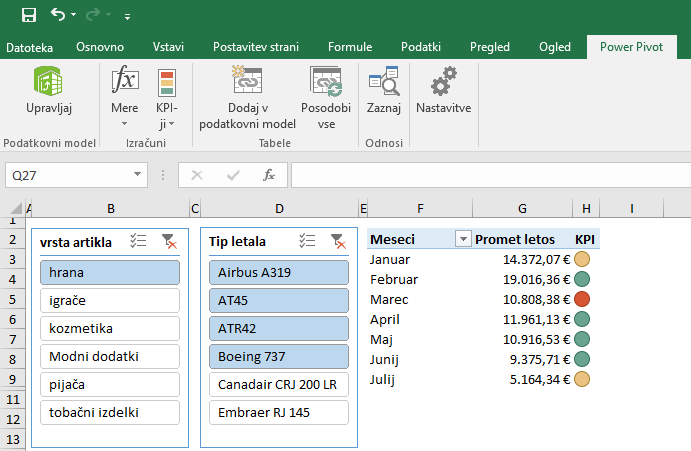Toggle the Boeing 737 slicer item
This screenshot has width=691, height=451.
pos(279,357)
